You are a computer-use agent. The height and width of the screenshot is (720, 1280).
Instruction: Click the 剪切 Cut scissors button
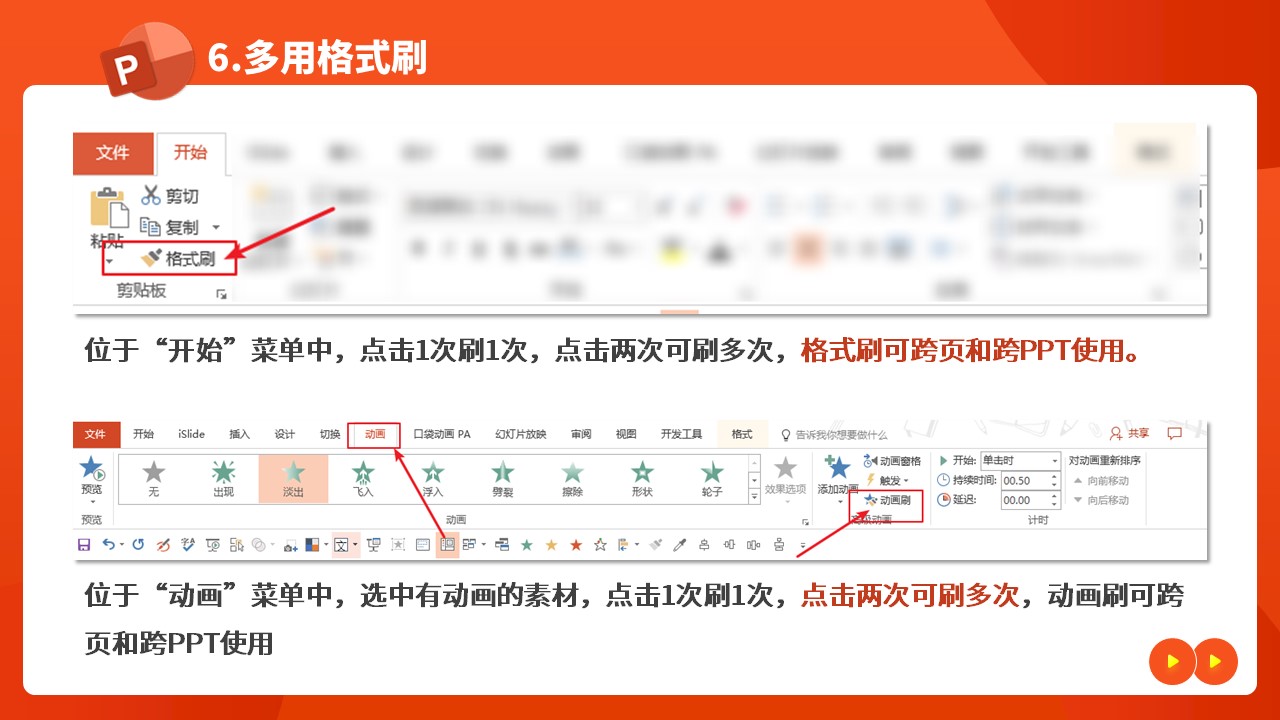[x=169, y=196]
